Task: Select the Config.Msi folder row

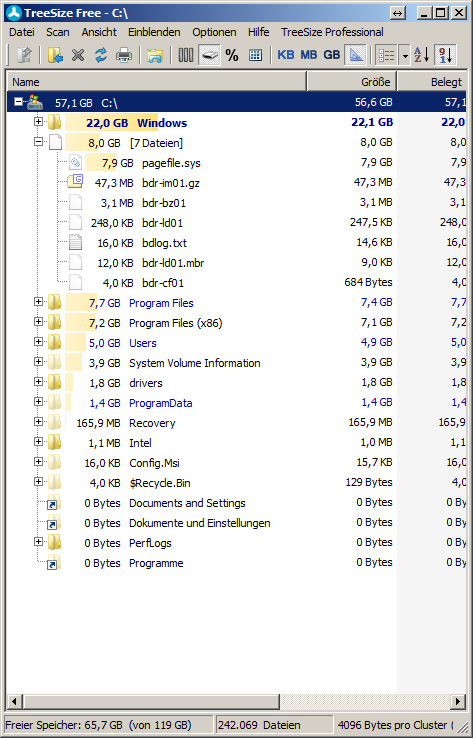Action: pyautogui.click(x=237, y=463)
